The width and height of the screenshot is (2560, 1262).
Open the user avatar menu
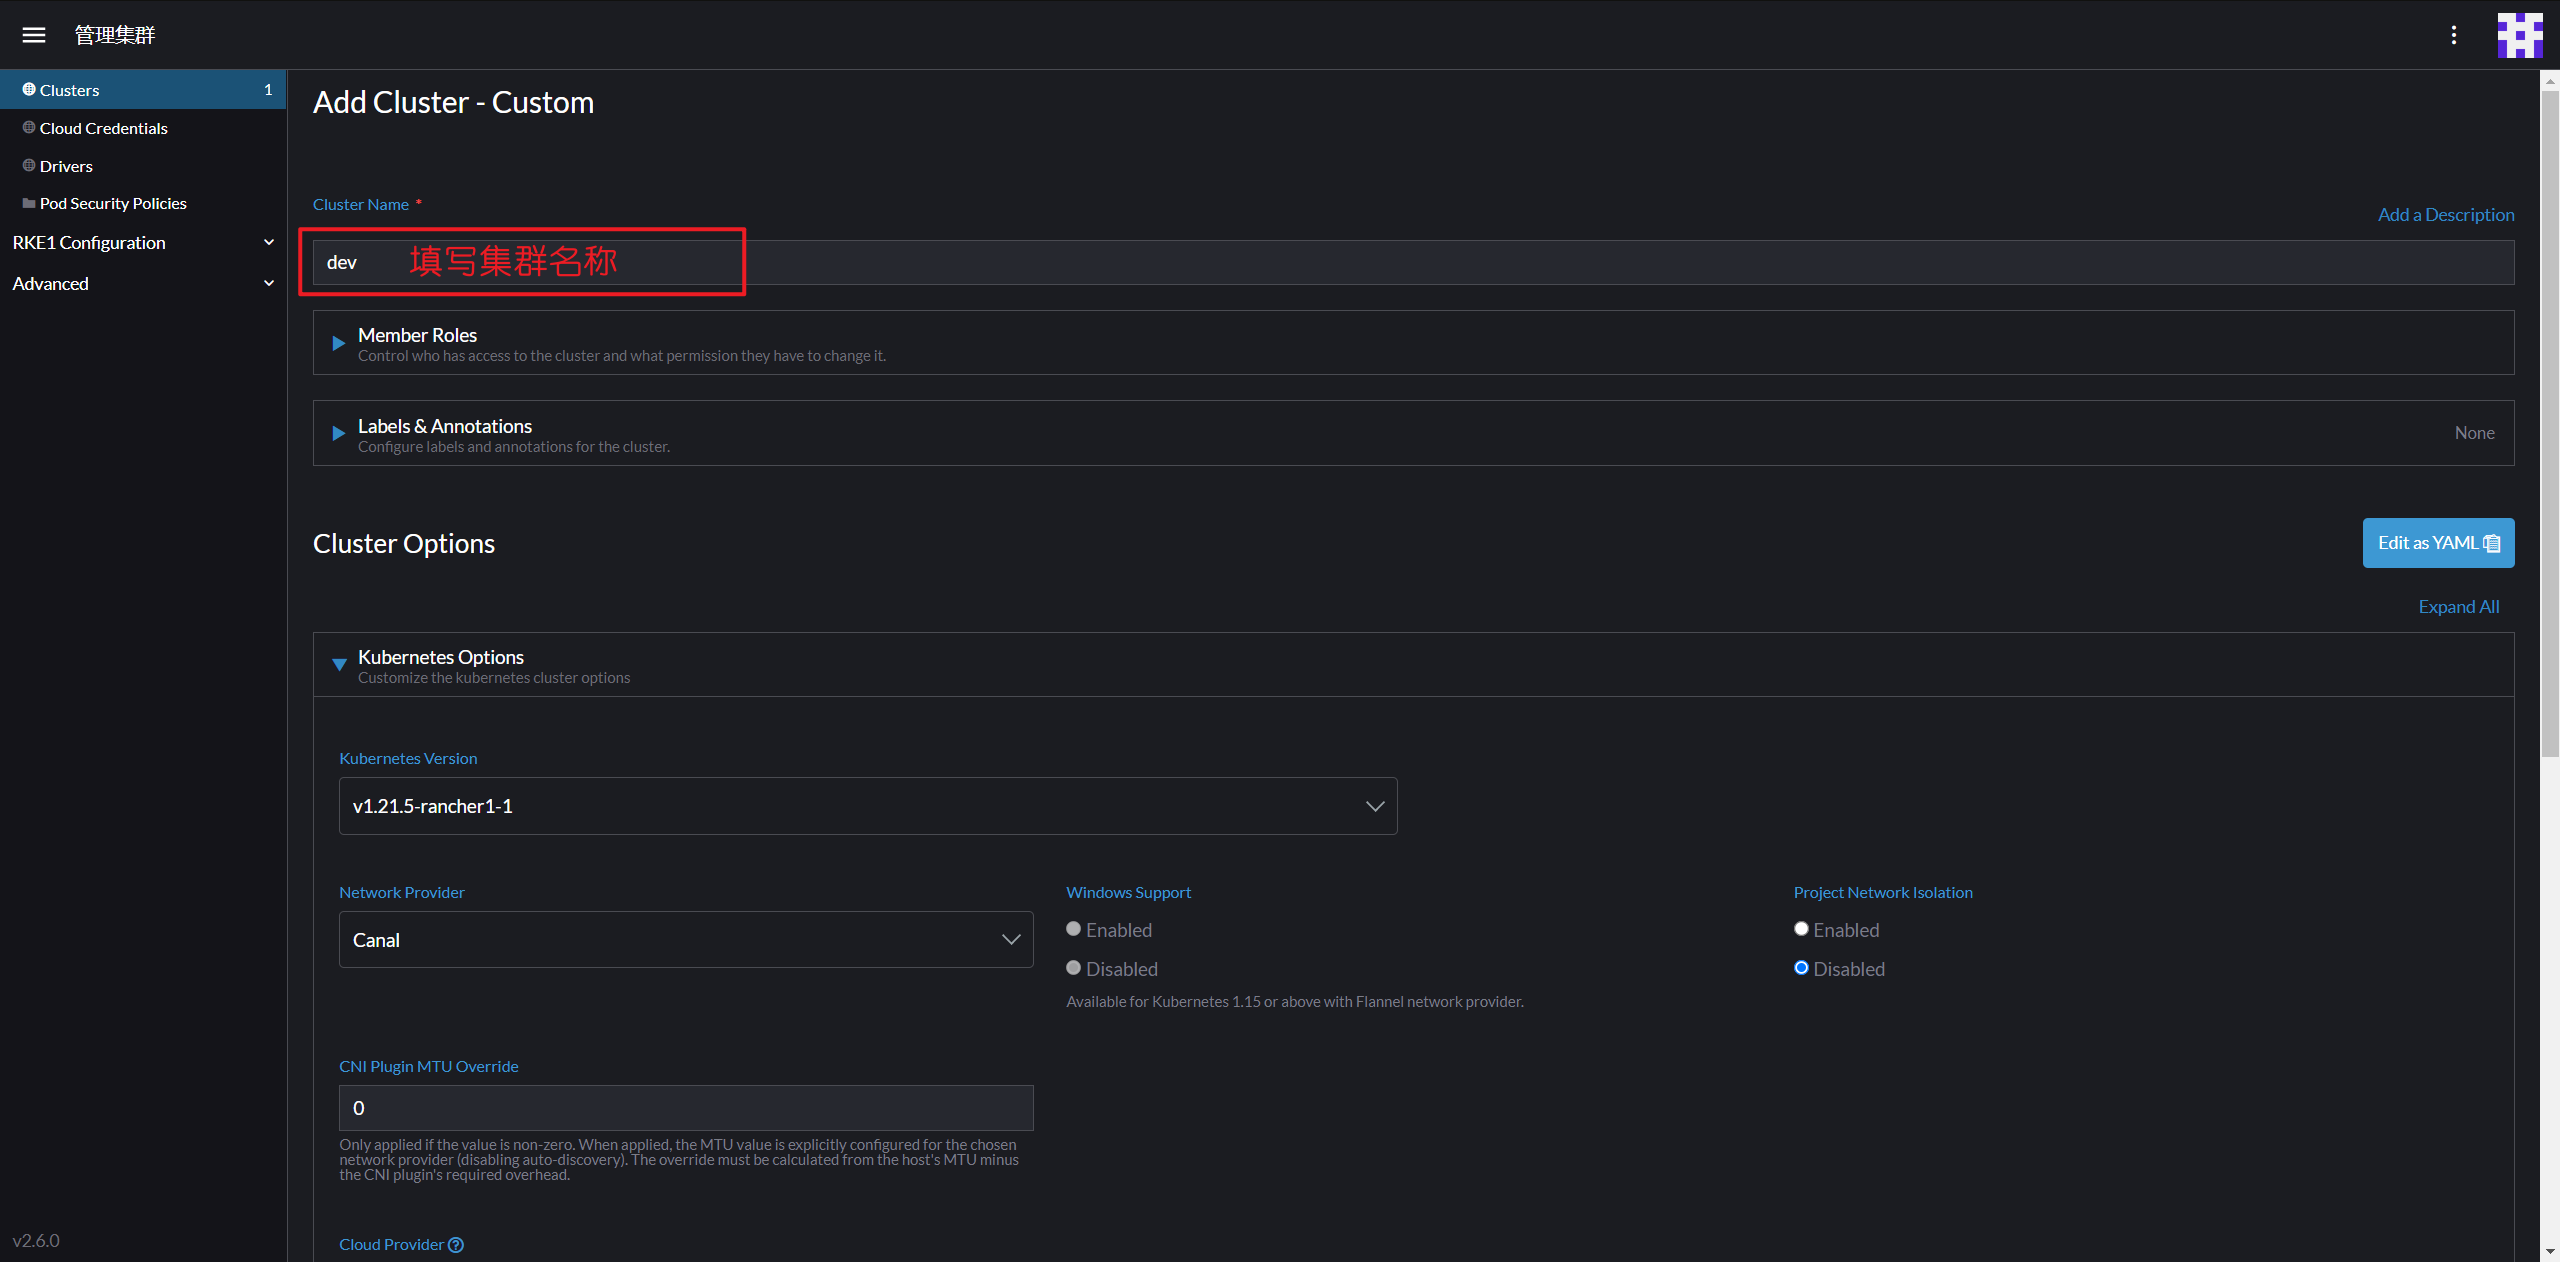[x=2520, y=35]
